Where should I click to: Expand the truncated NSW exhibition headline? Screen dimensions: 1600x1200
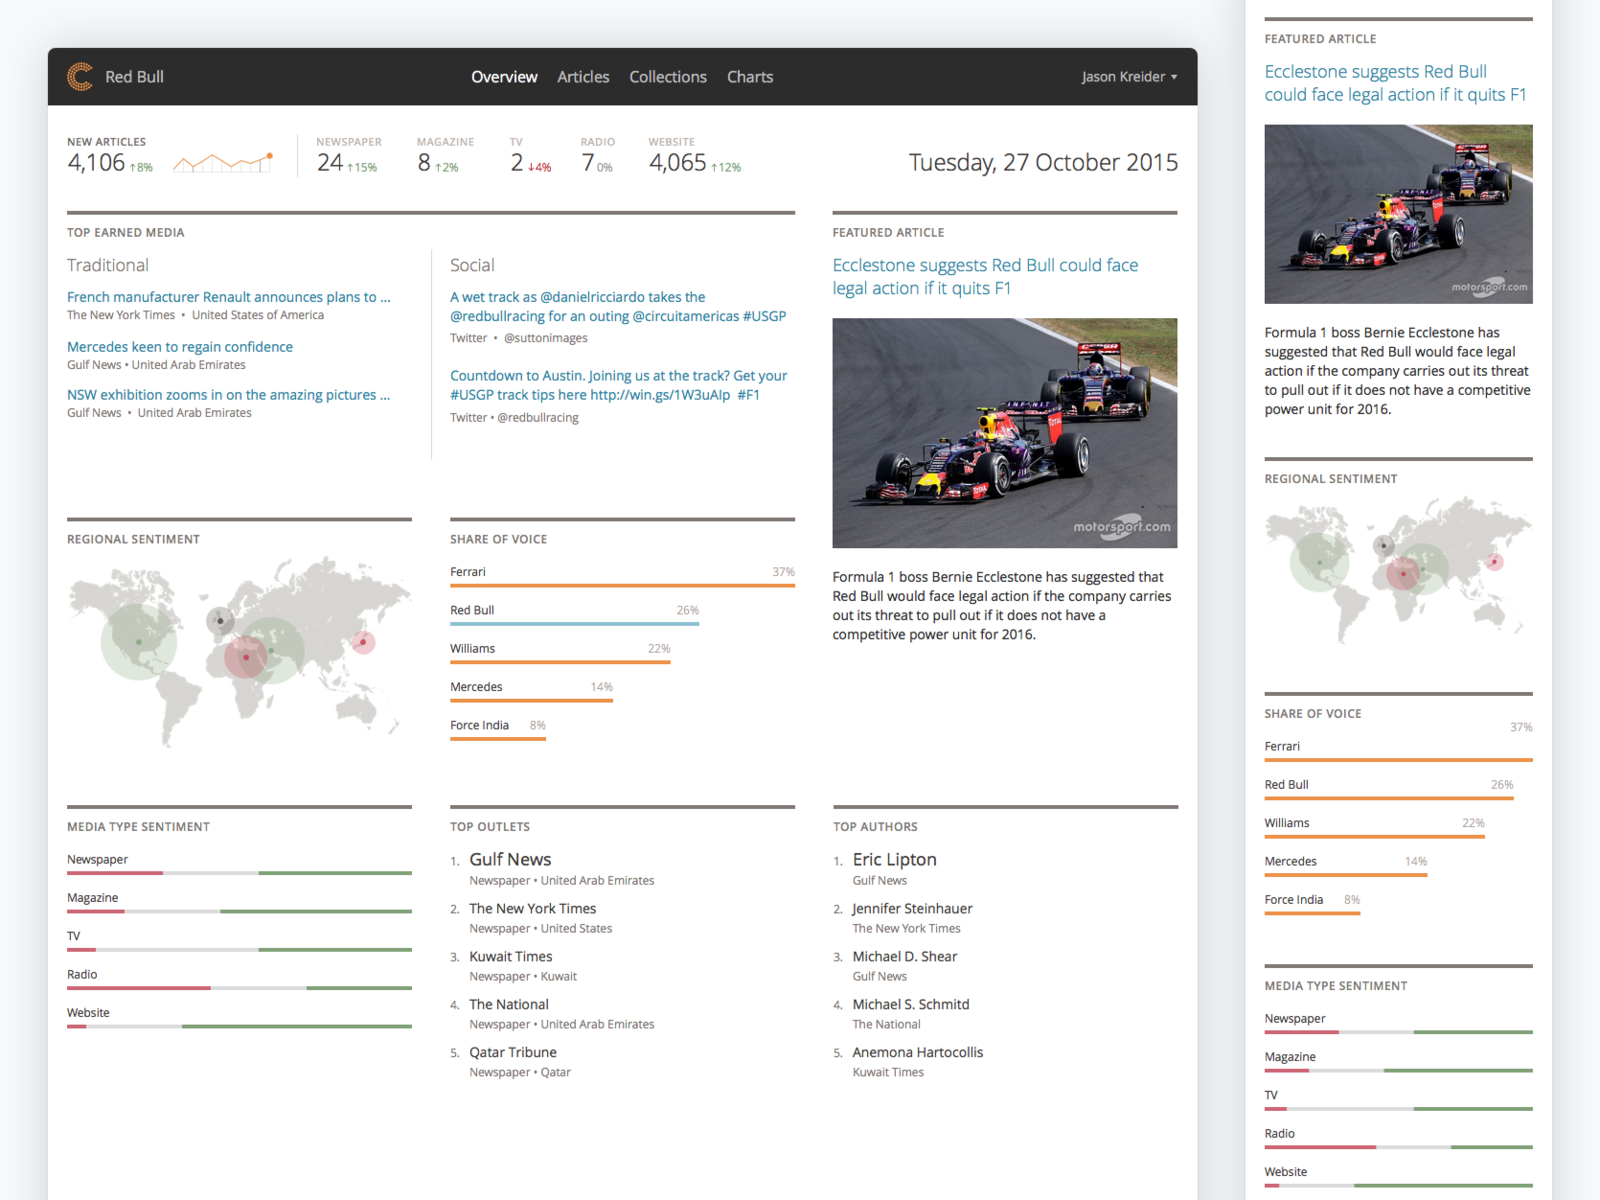(228, 394)
